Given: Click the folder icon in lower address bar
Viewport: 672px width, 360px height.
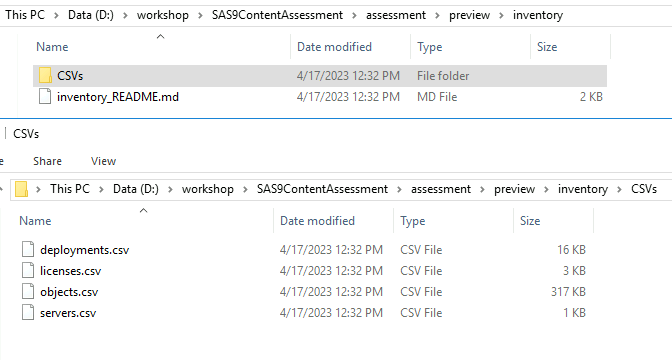Looking at the screenshot, I should click(x=21, y=189).
